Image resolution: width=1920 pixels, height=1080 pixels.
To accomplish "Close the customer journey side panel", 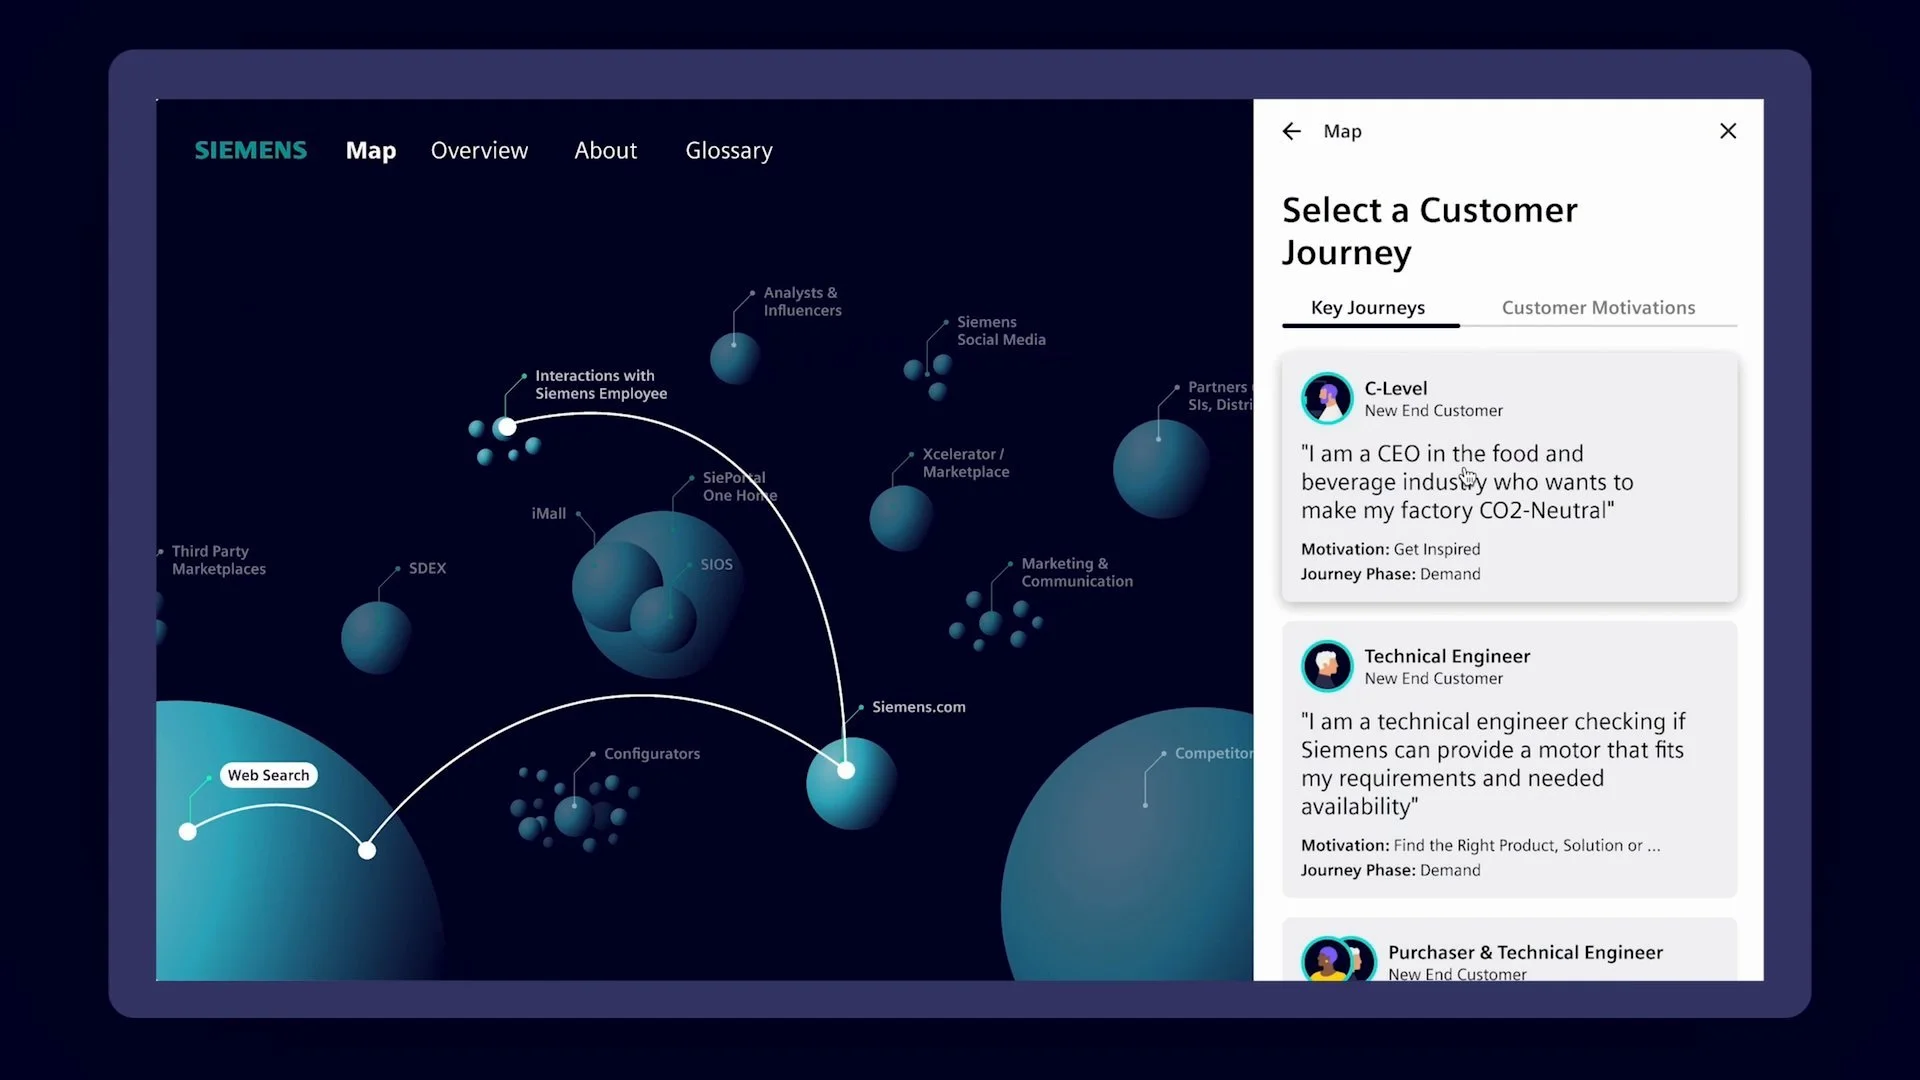I will [1727, 131].
